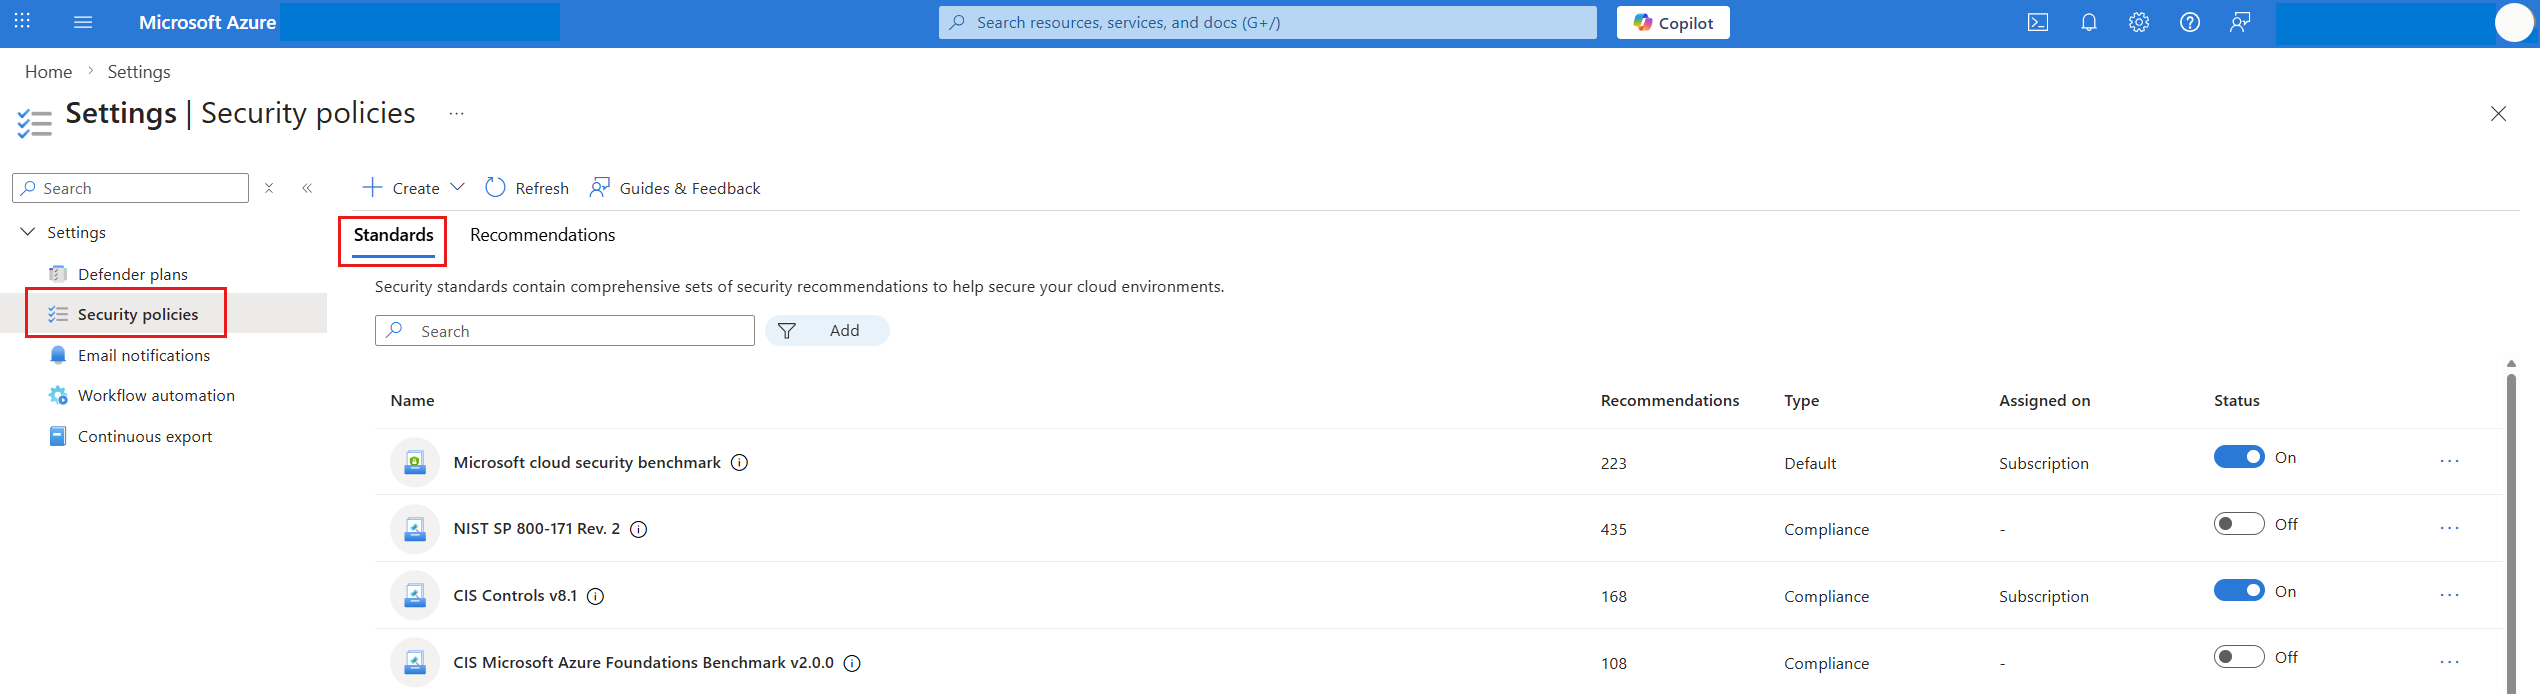Screen dimensions: 2540x694
Task: Open portal settings gear
Action: (2139, 22)
